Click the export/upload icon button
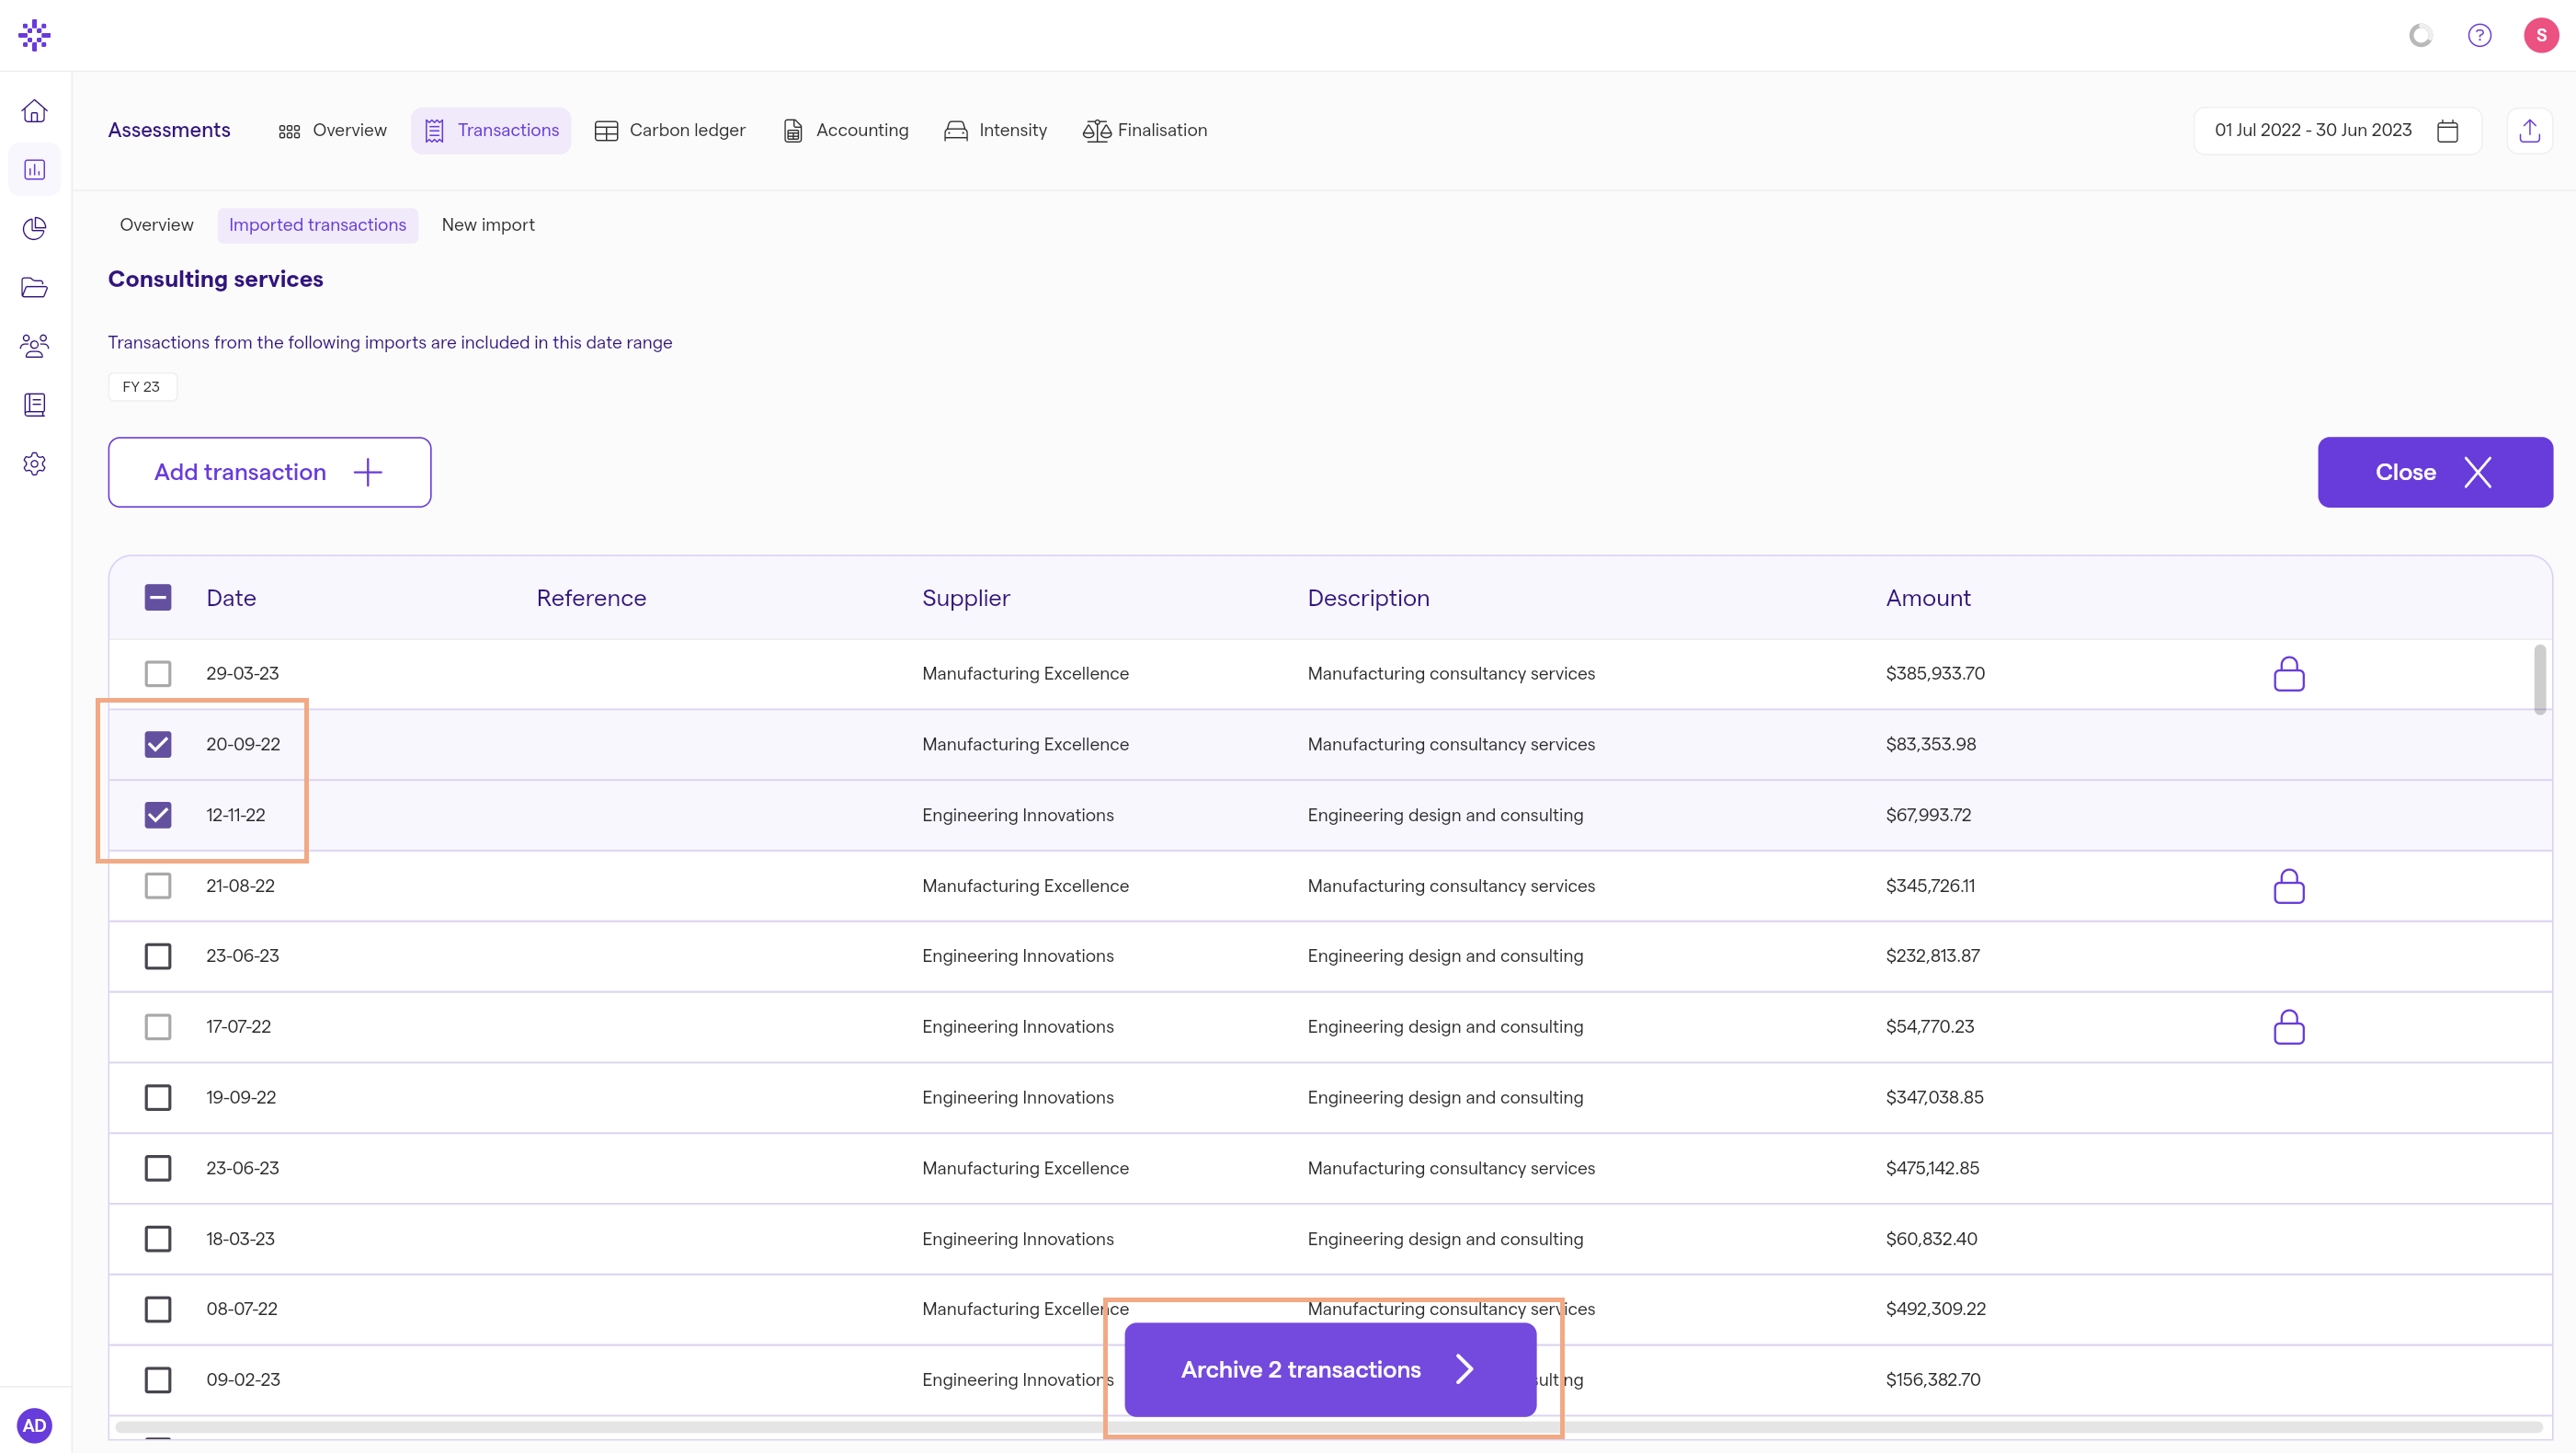 click(x=2530, y=131)
